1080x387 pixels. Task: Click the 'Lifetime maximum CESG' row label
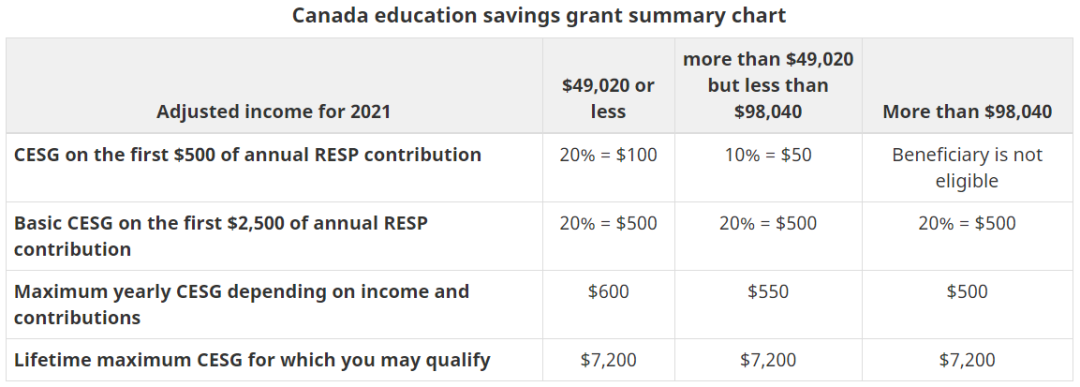(x=252, y=359)
